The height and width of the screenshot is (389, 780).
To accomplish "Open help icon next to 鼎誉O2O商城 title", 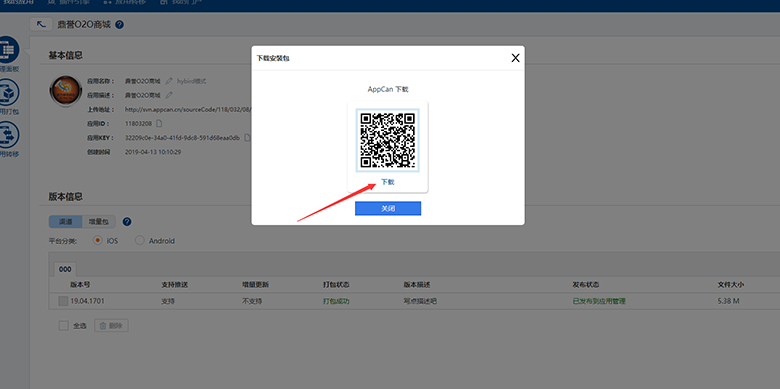I will 119,24.
